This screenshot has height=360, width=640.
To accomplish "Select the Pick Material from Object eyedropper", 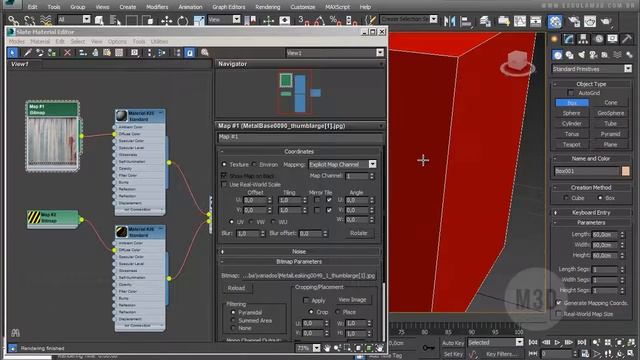I will coord(27,53).
